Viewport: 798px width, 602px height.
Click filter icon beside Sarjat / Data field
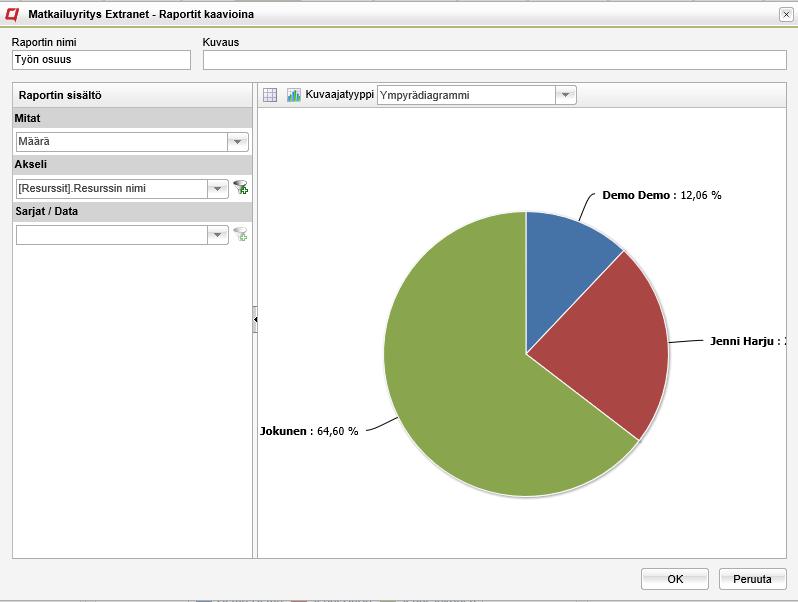tap(241, 234)
